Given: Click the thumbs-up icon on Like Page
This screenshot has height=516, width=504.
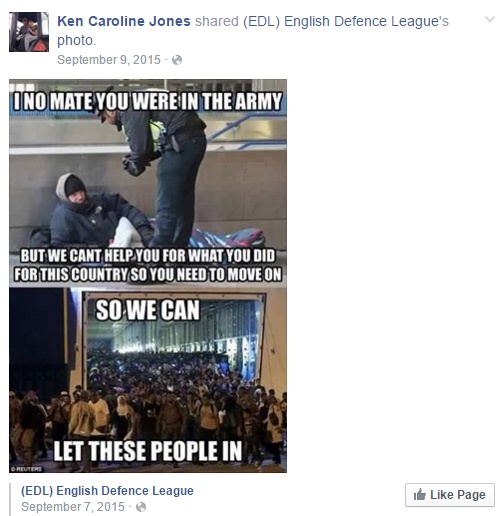Looking at the screenshot, I should 420,495.
